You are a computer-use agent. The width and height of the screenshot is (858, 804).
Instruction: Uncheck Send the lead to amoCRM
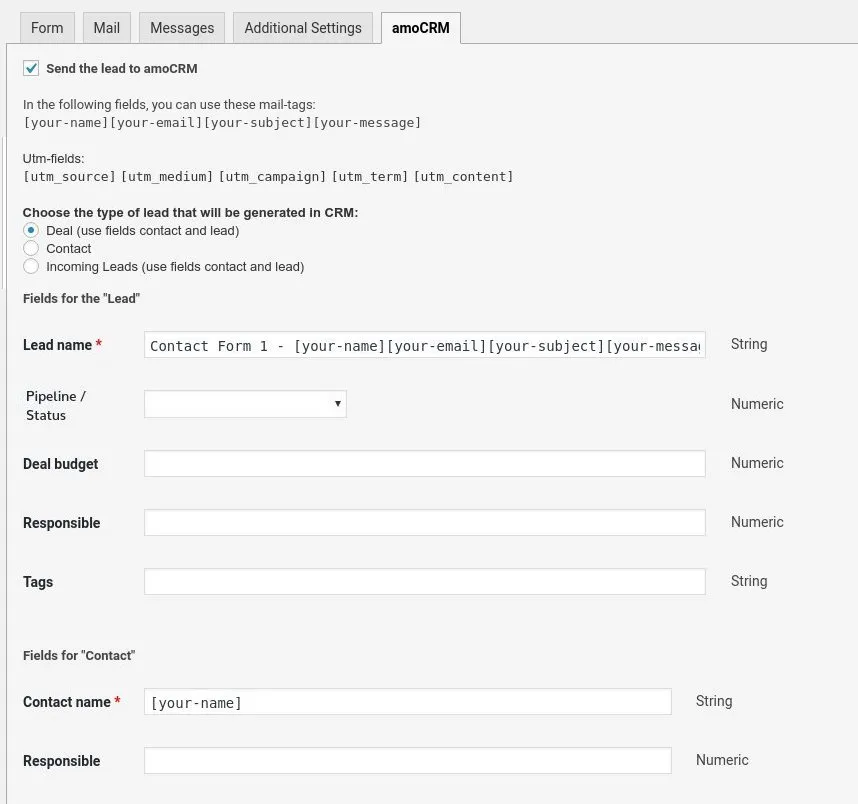coord(31,69)
